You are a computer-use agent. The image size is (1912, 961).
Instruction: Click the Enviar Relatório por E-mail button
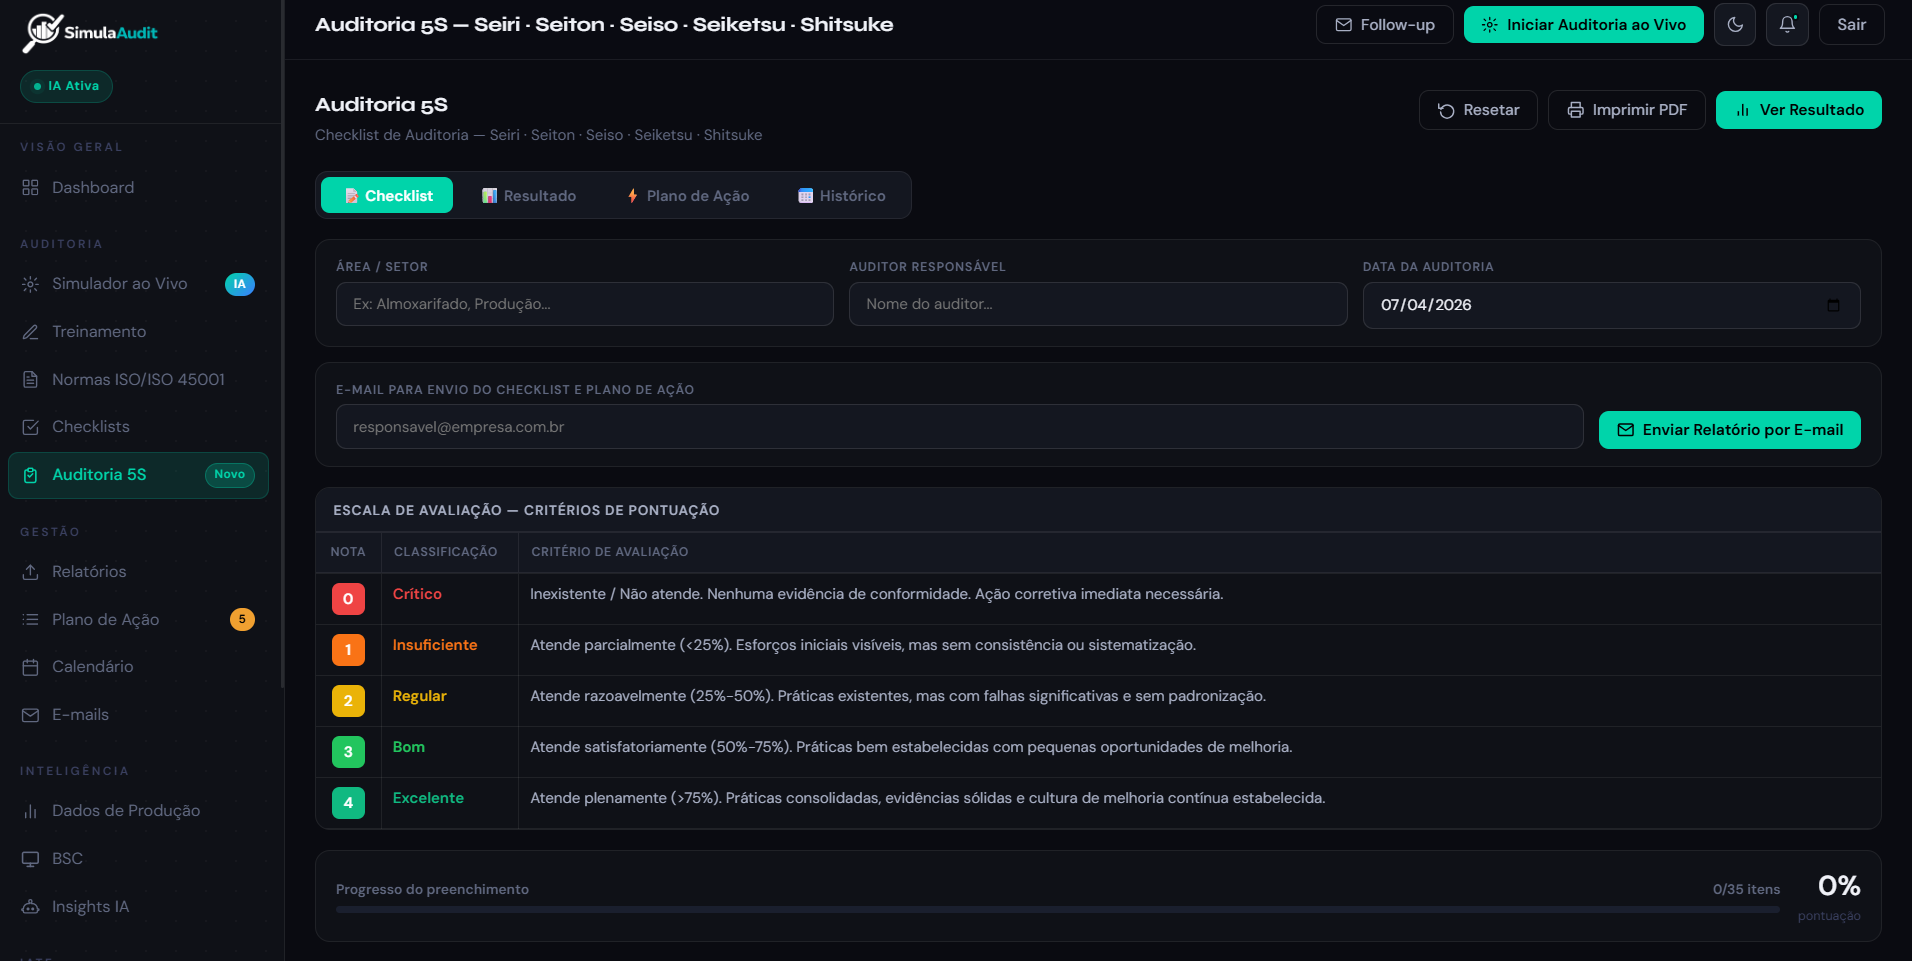click(x=1729, y=429)
